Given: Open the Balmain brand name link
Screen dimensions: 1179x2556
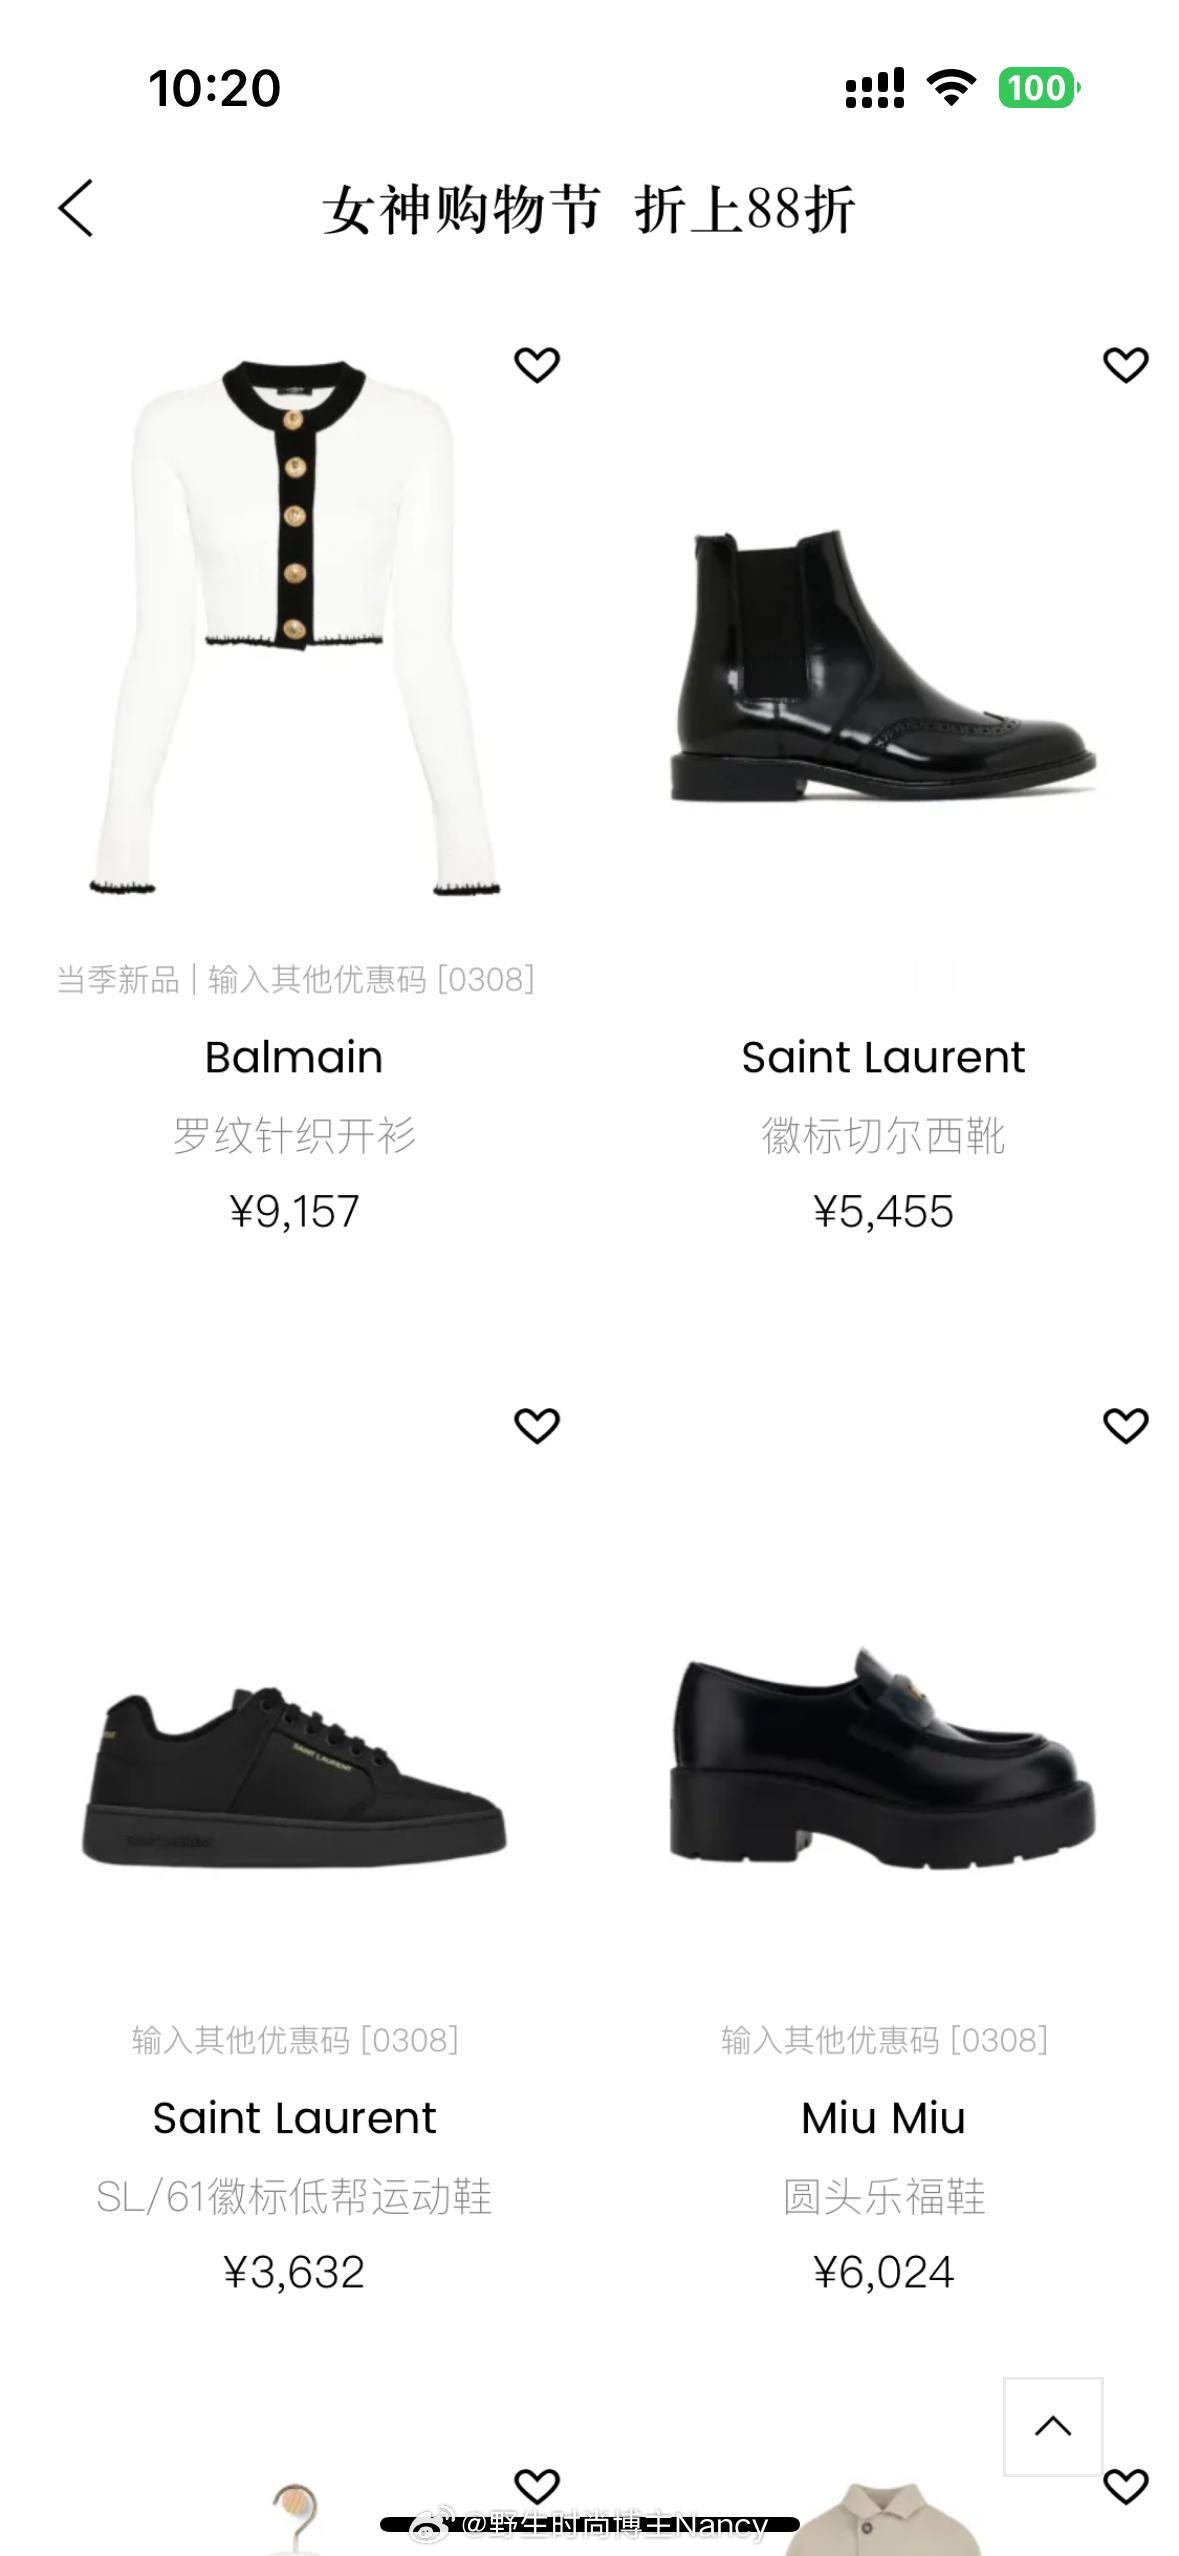Looking at the screenshot, I should tap(294, 1057).
